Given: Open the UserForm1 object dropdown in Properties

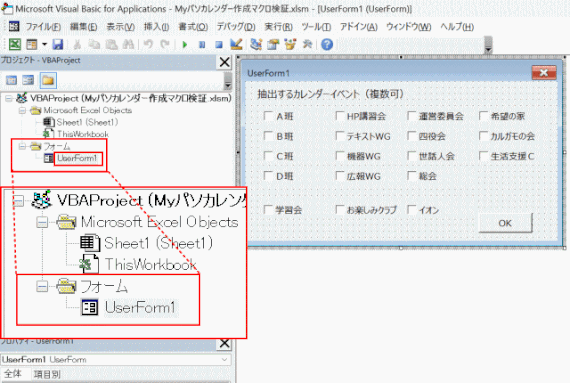Looking at the screenshot, I should (225, 359).
